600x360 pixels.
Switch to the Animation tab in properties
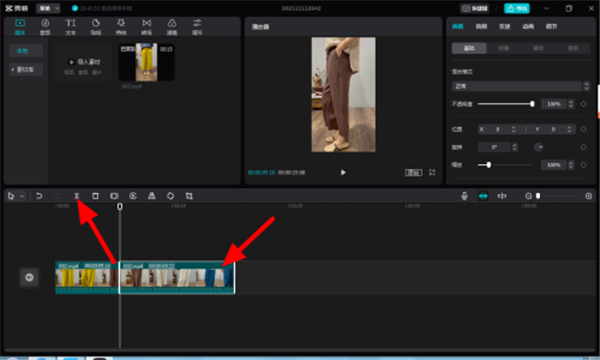click(x=528, y=26)
